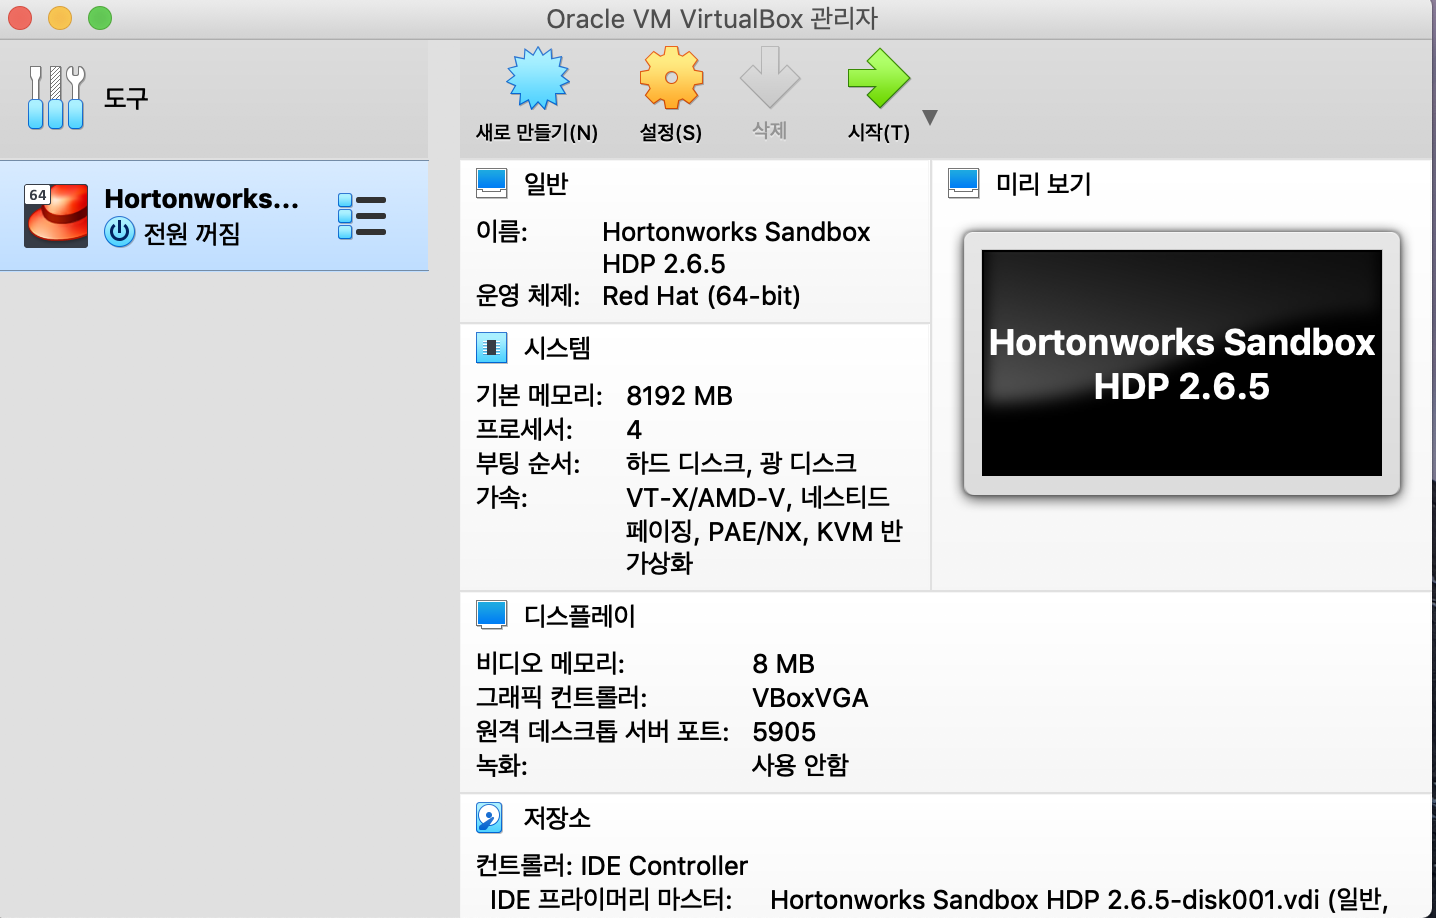This screenshot has width=1436, height=918.
Task: Open the 디스플레이 section header
Action: pos(580,615)
